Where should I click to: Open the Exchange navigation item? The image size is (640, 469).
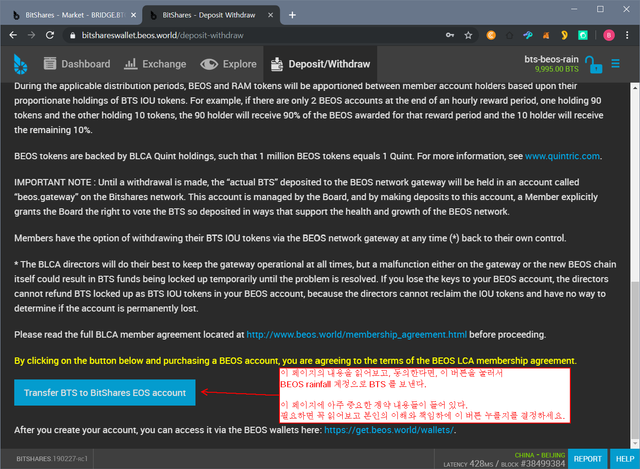[x=155, y=64]
